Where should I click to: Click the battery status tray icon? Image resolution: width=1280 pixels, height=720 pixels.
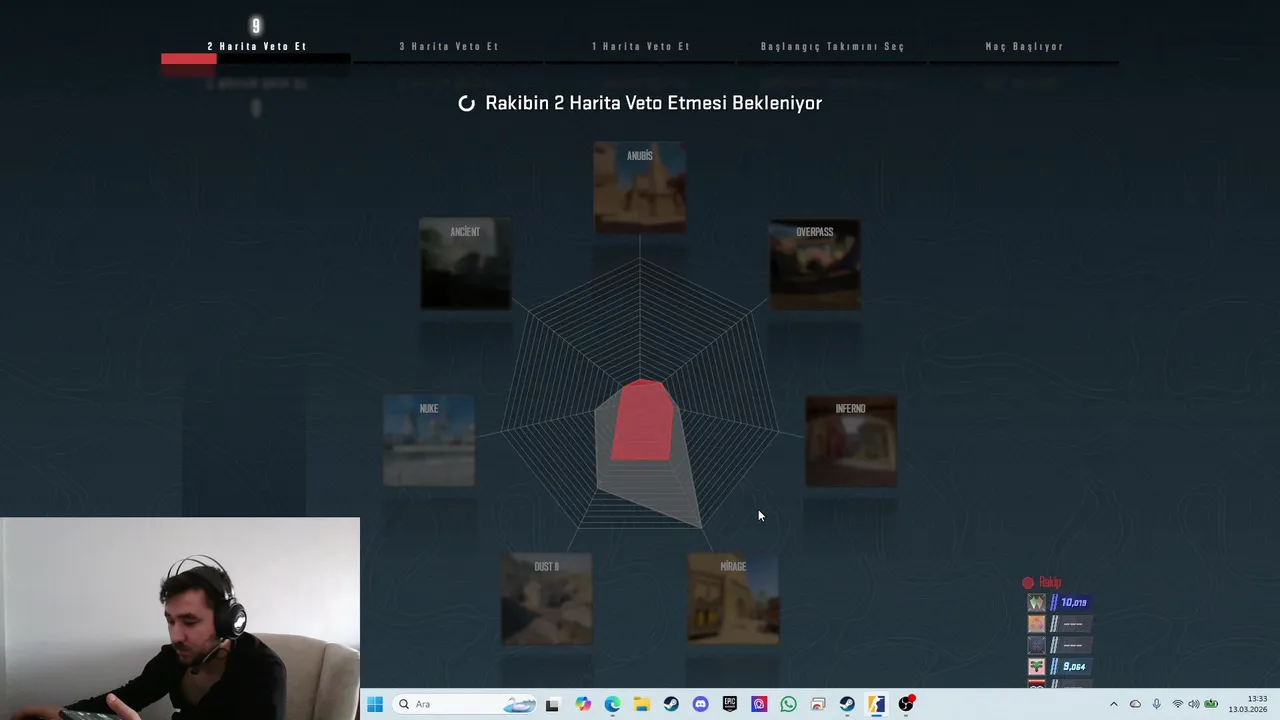pos(1211,704)
